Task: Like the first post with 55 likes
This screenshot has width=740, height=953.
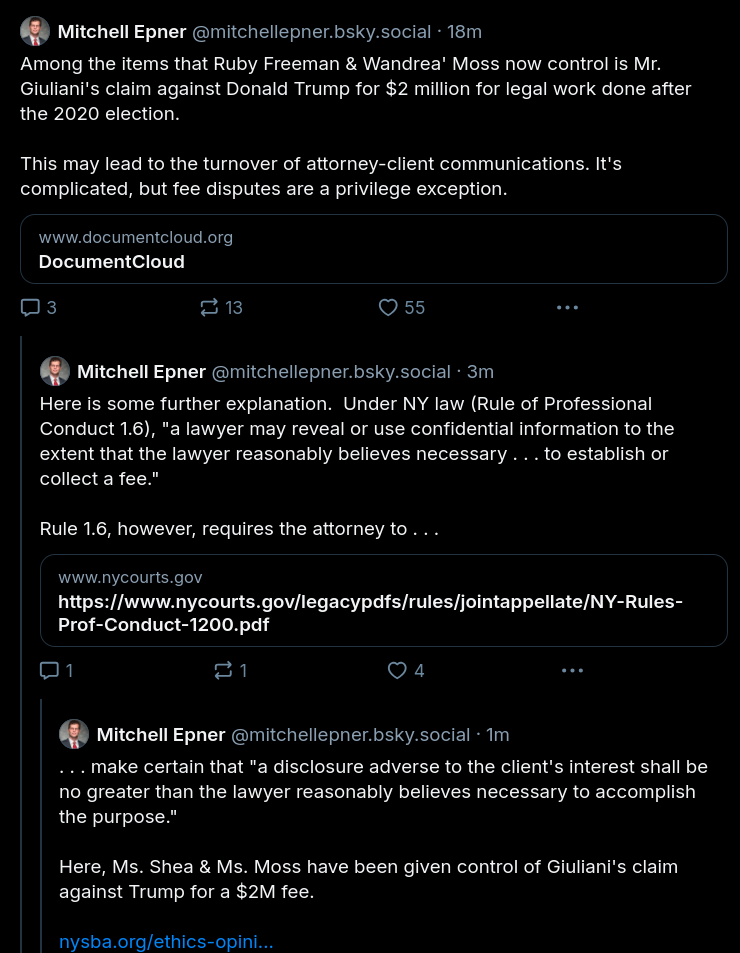Action: tap(389, 308)
